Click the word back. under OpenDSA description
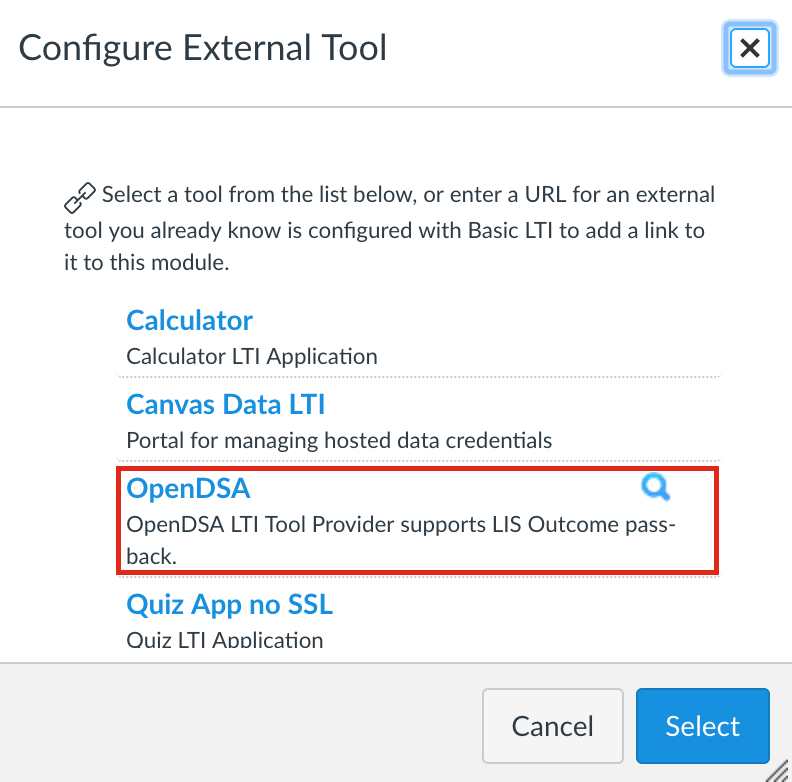 point(152,557)
